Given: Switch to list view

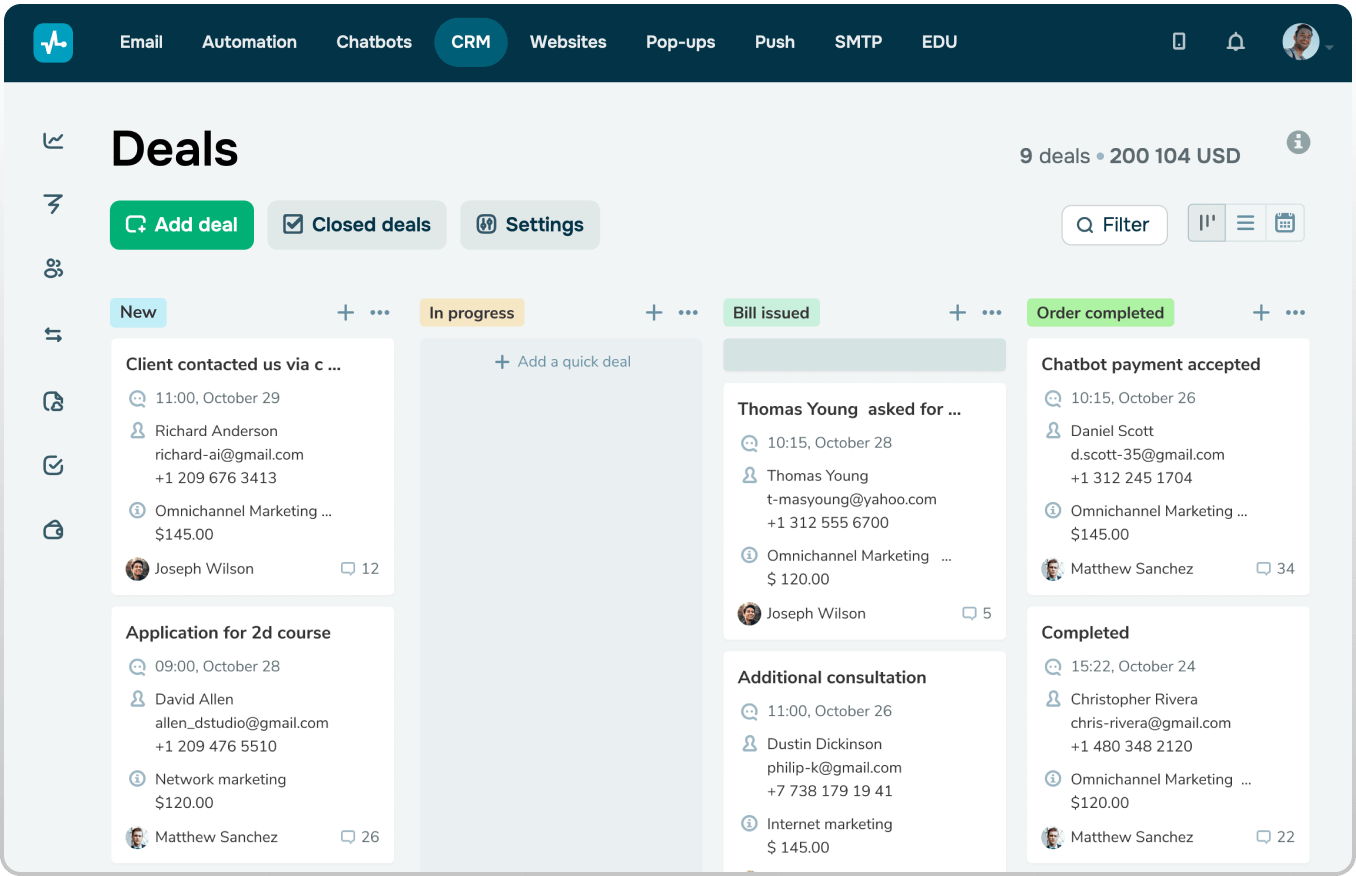Looking at the screenshot, I should (1245, 223).
